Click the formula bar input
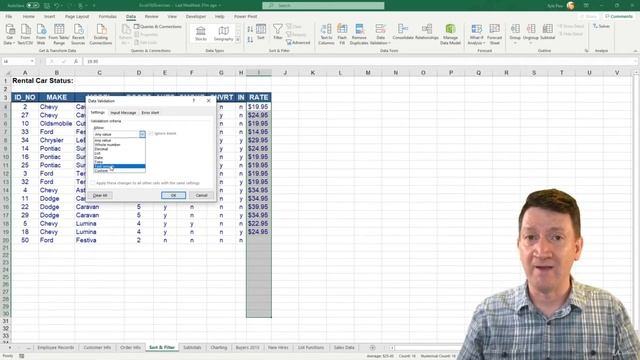640x360 pixels. click(359, 61)
